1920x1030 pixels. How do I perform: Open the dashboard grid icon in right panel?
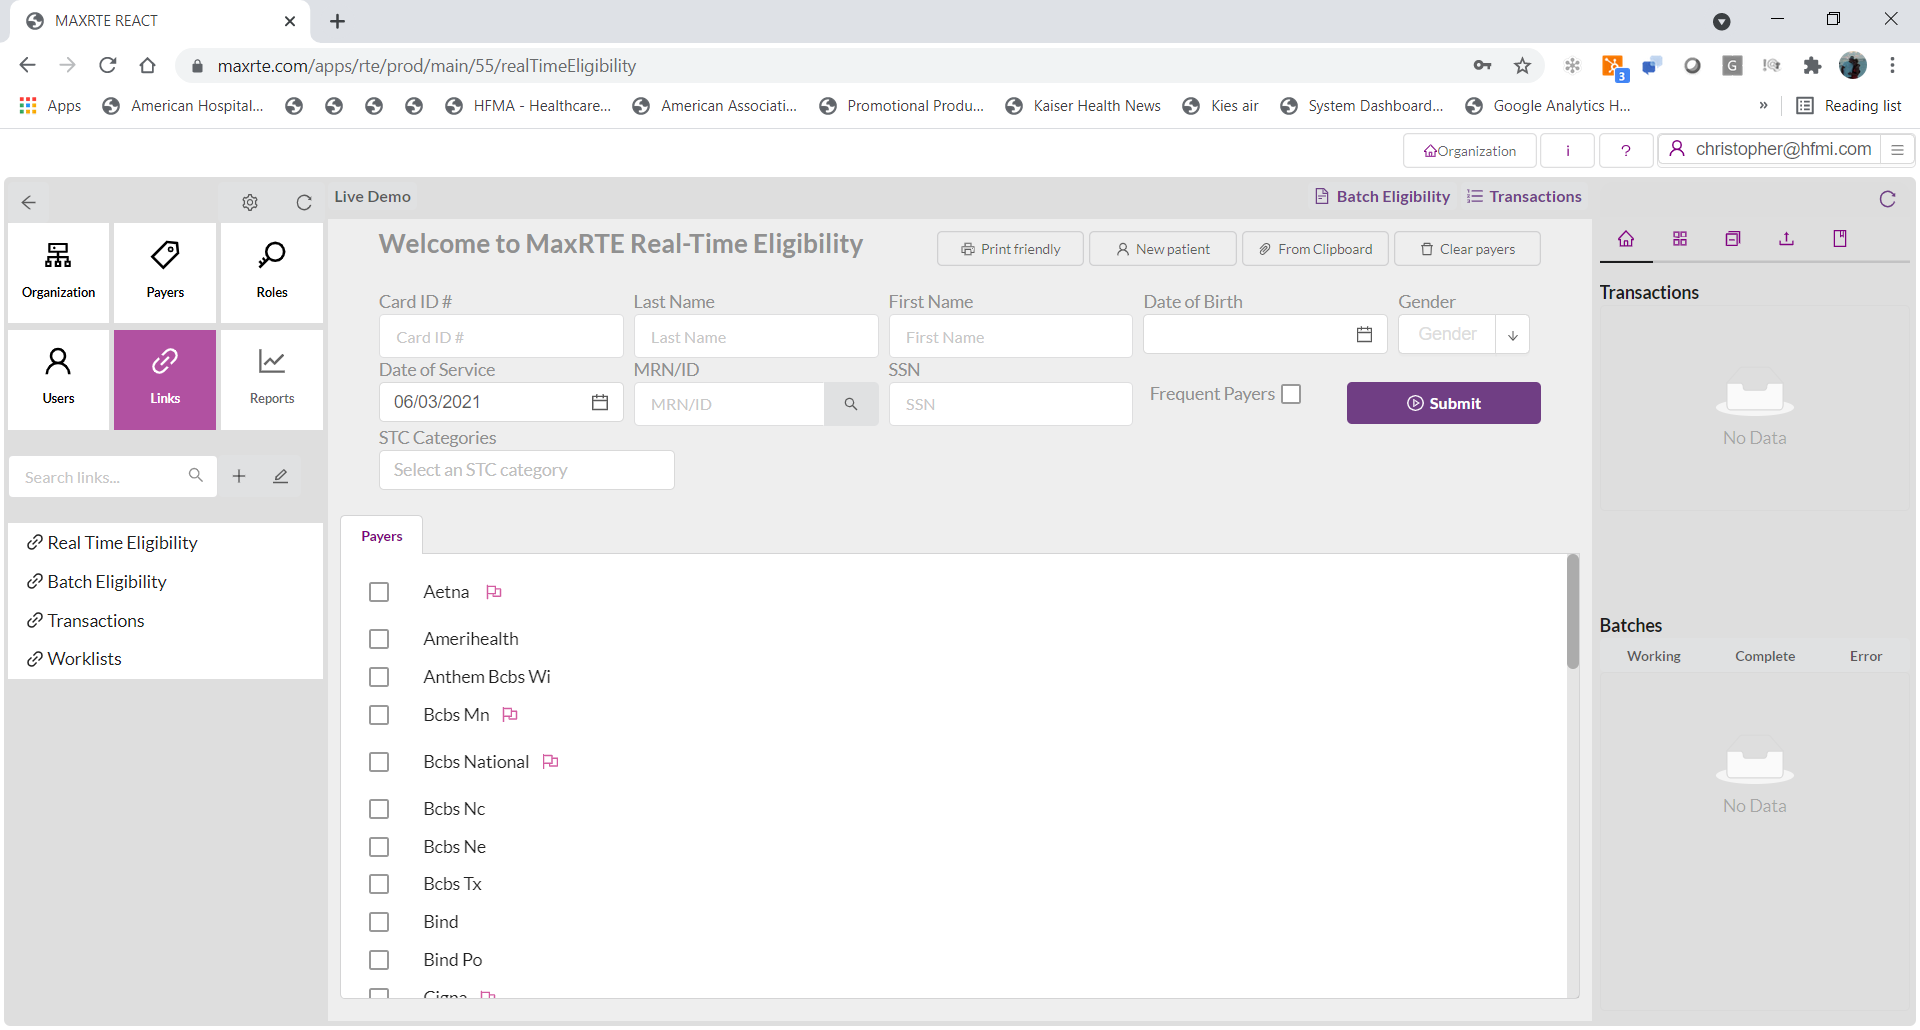pyautogui.click(x=1680, y=239)
